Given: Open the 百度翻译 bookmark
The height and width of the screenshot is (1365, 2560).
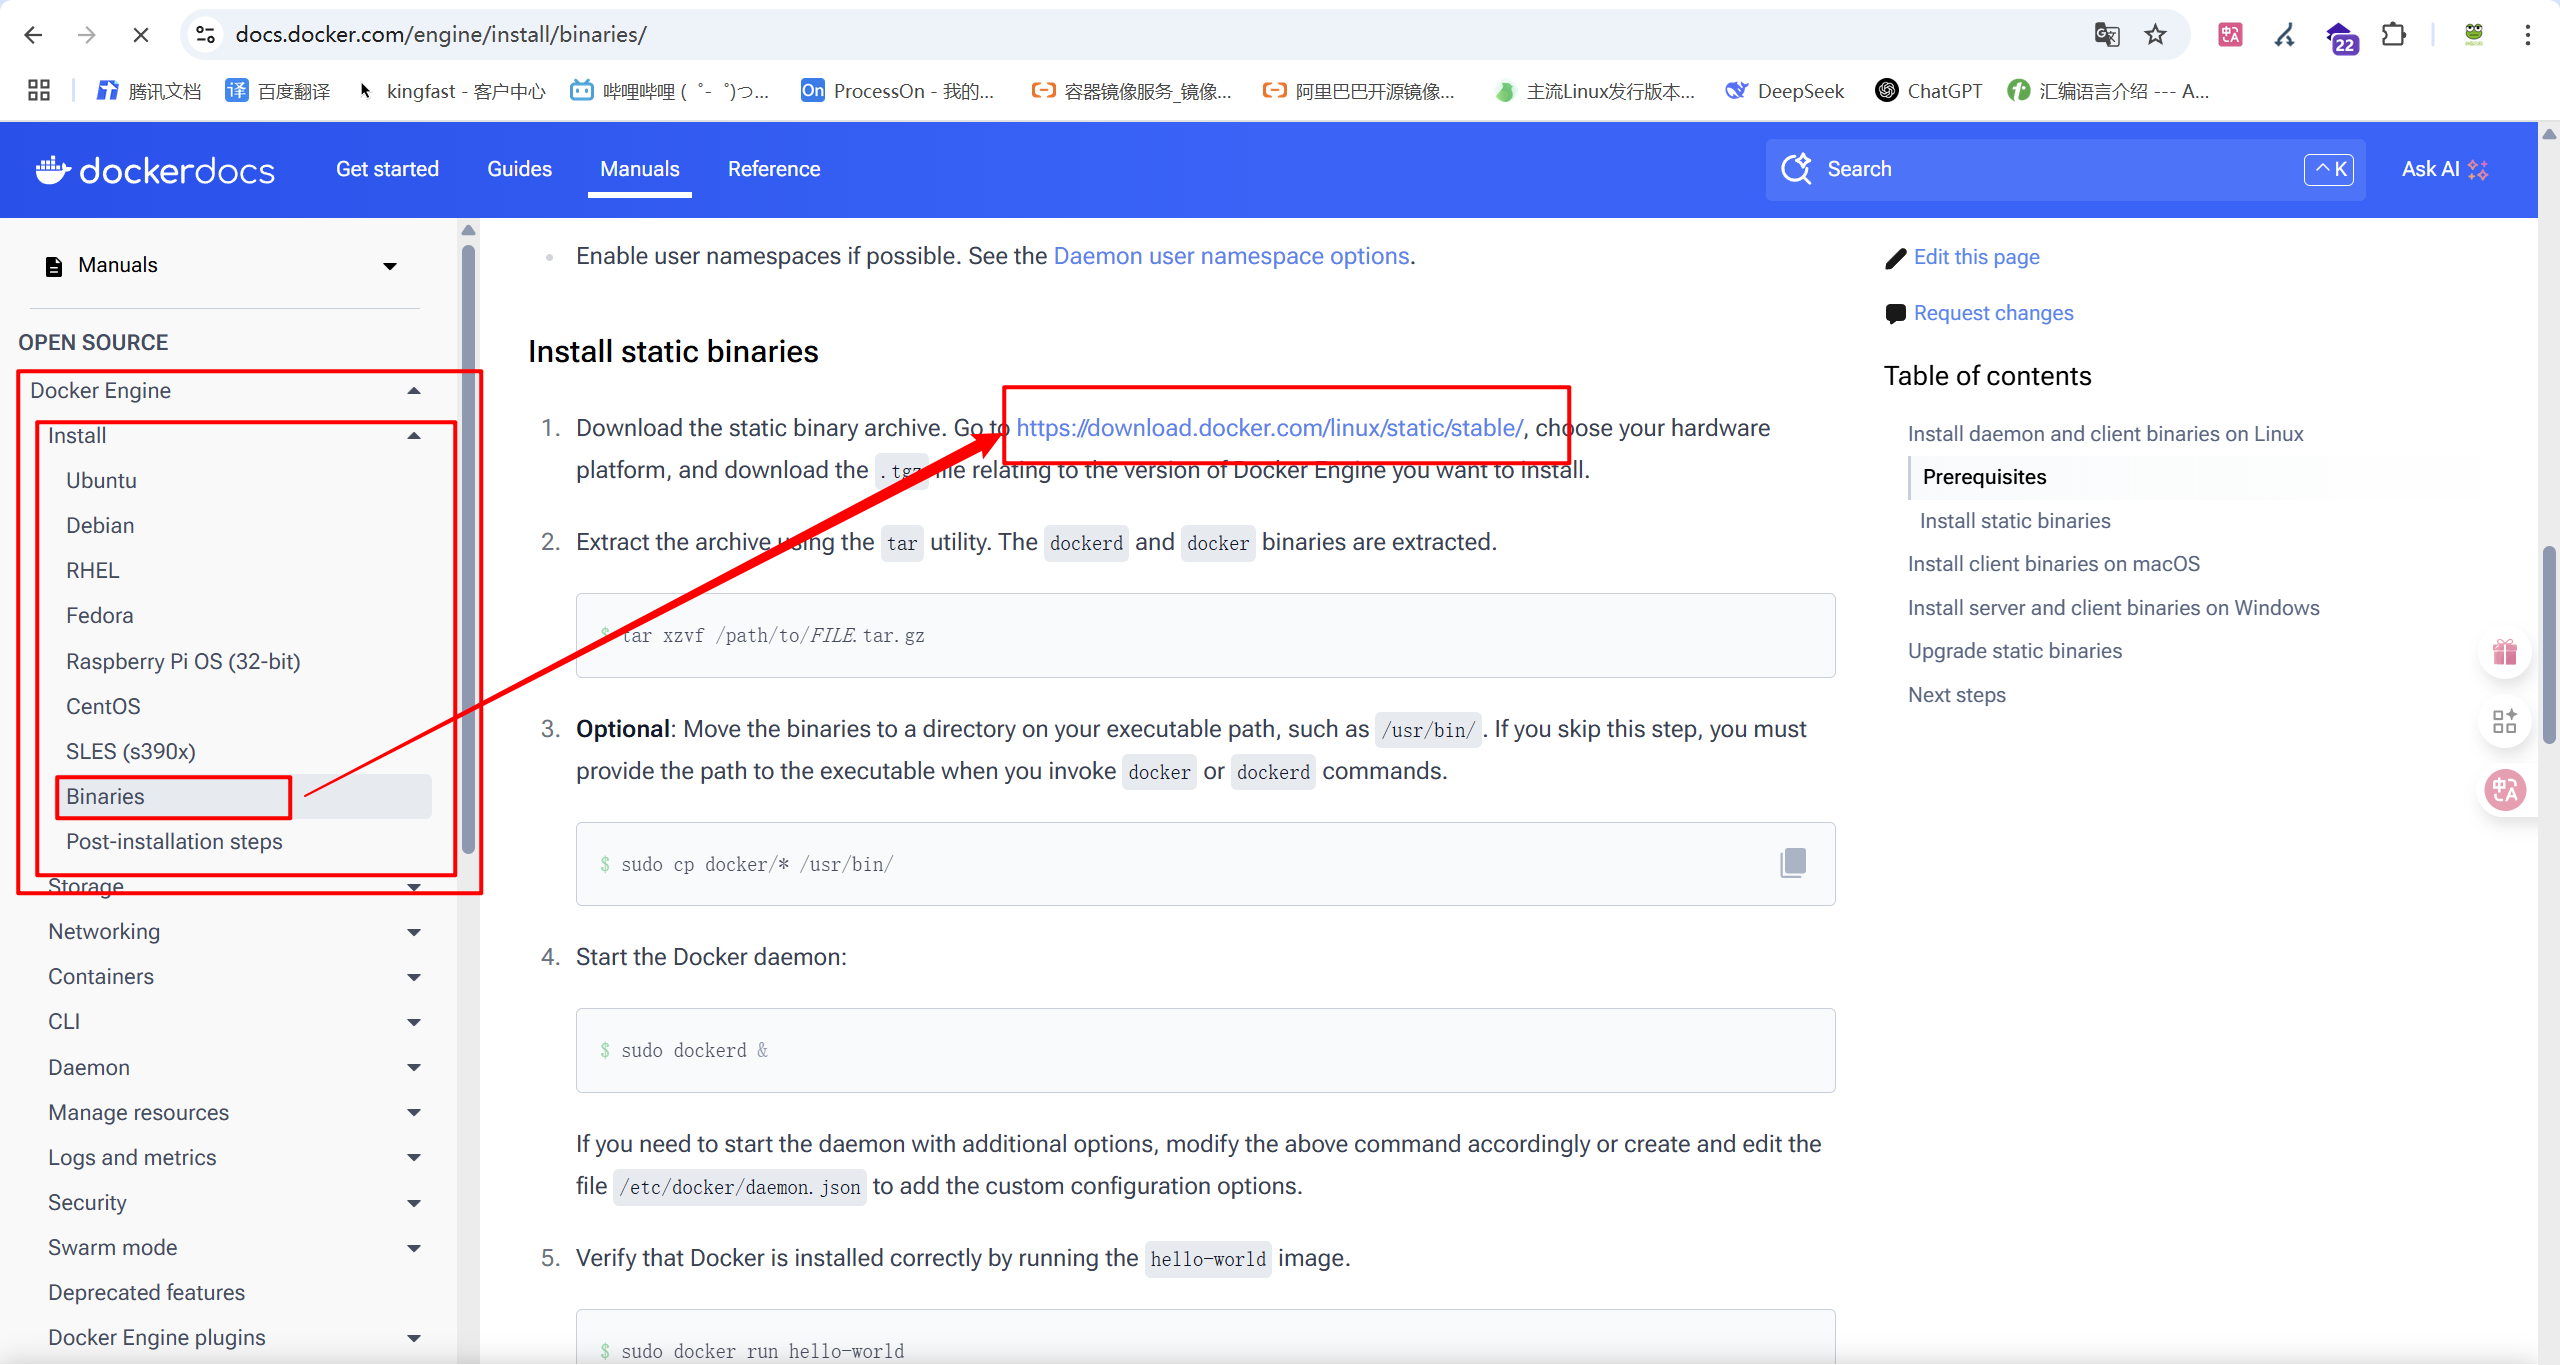Looking at the screenshot, I should pyautogui.click(x=278, y=91).
